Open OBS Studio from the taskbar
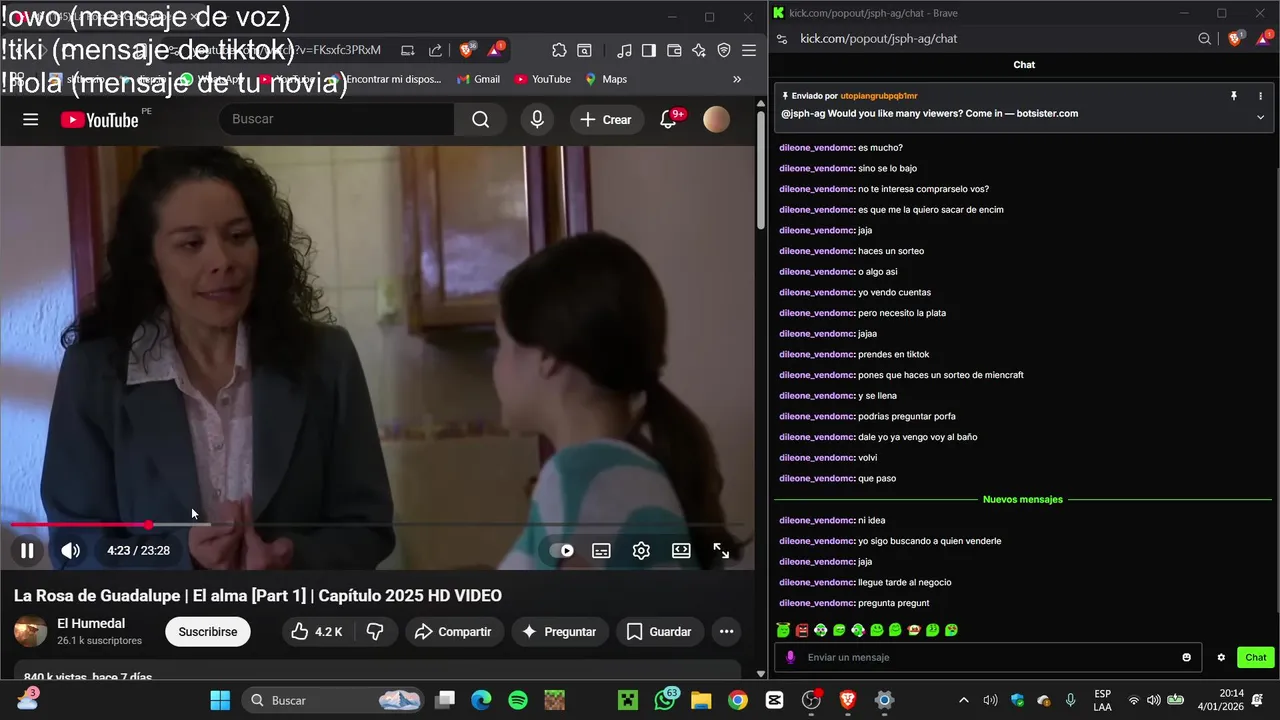Viewport: 1280px width, 720px height. [811, 700]
